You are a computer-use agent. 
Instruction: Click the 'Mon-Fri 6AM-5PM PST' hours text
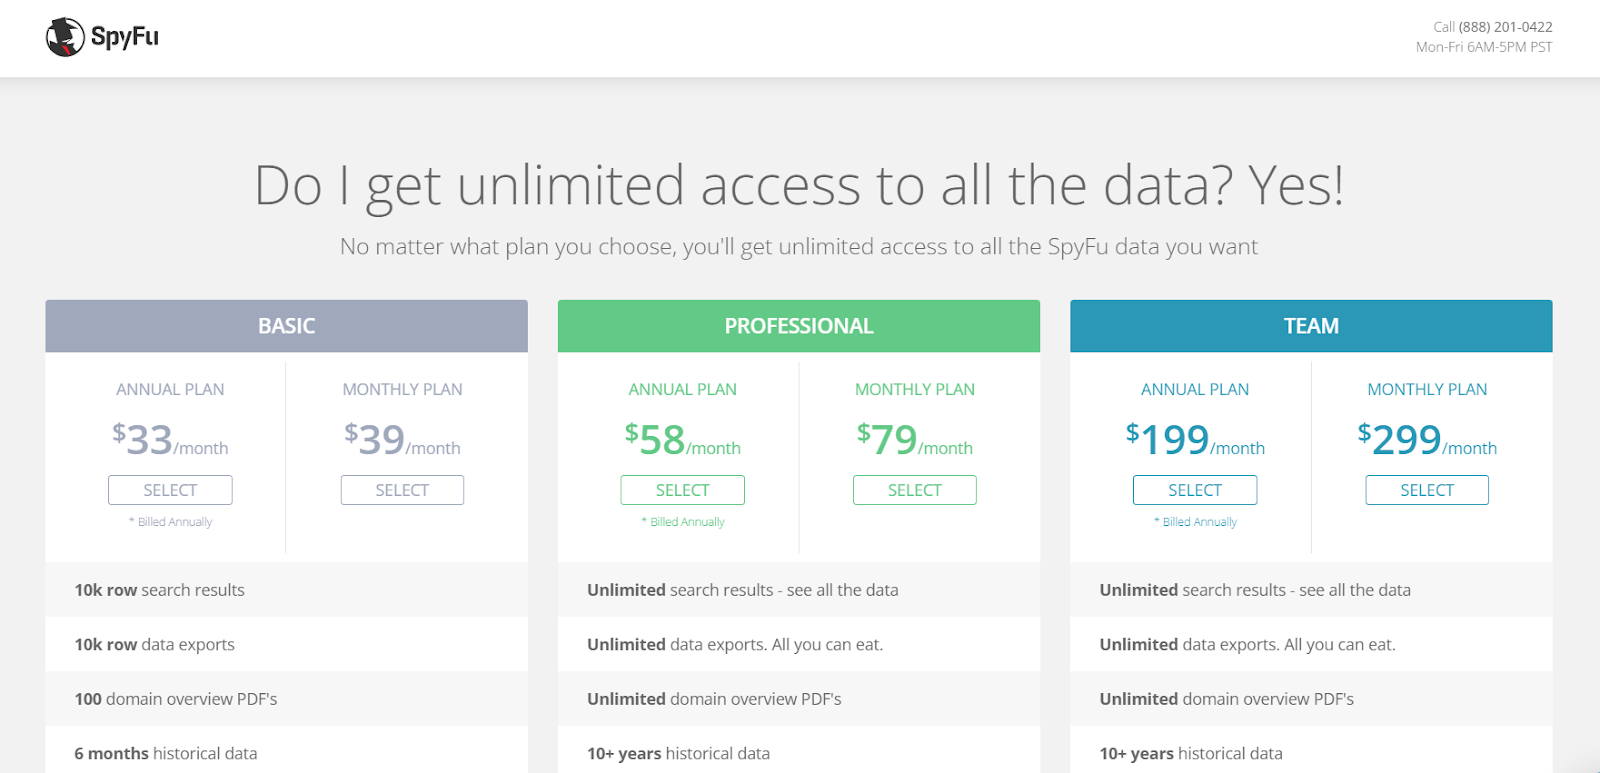(1484, 47)
